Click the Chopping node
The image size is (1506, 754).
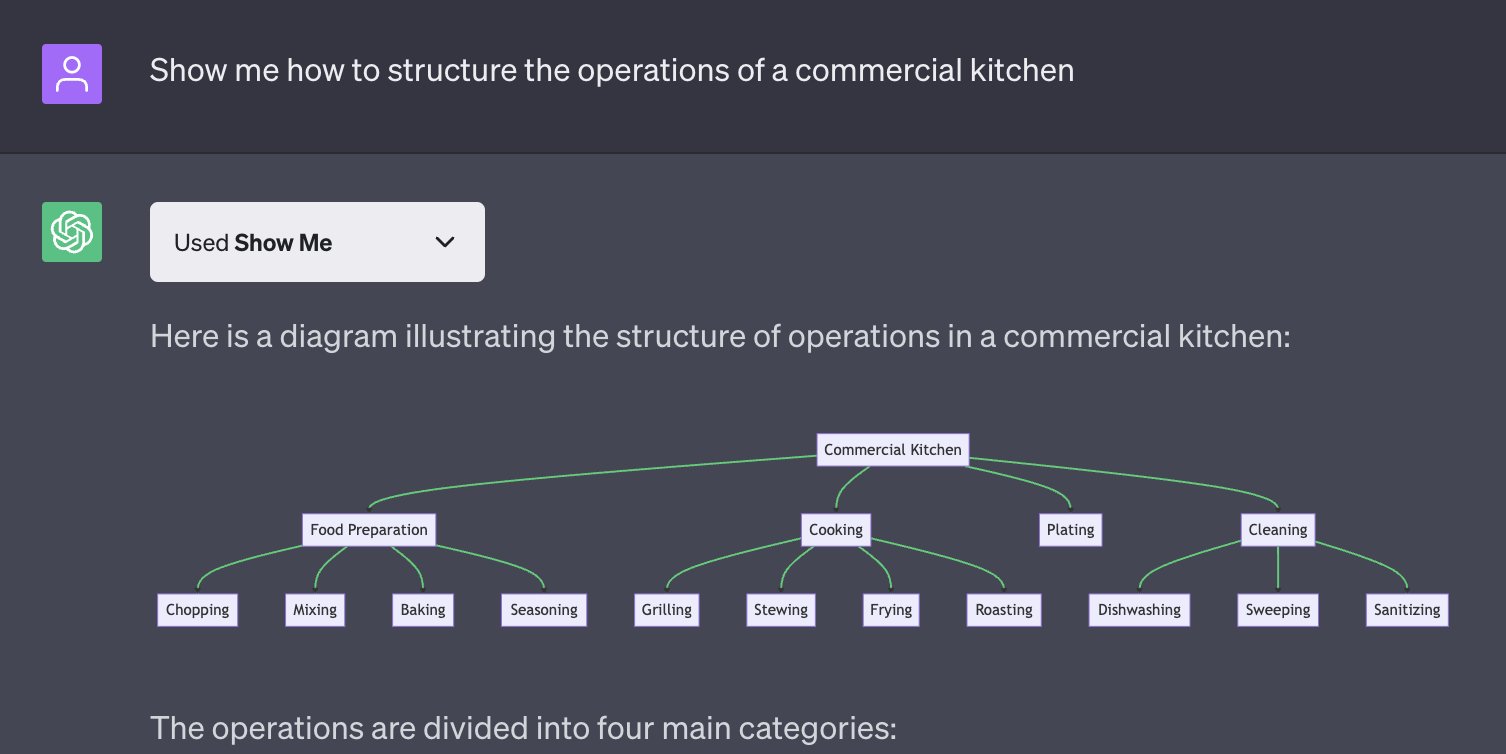[198, 610]
